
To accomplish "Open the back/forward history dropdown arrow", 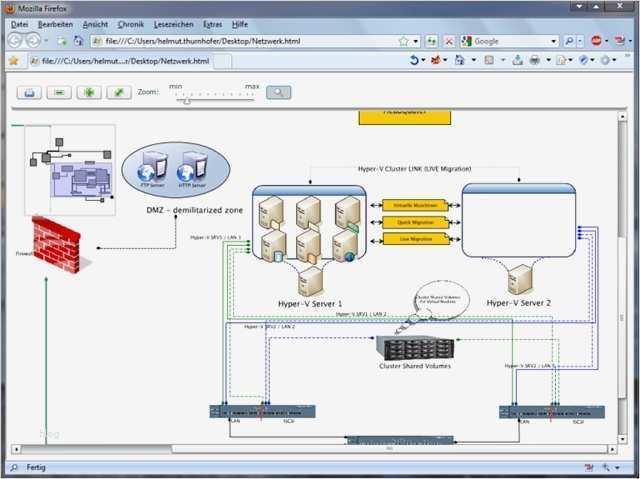I will point(46,41).
